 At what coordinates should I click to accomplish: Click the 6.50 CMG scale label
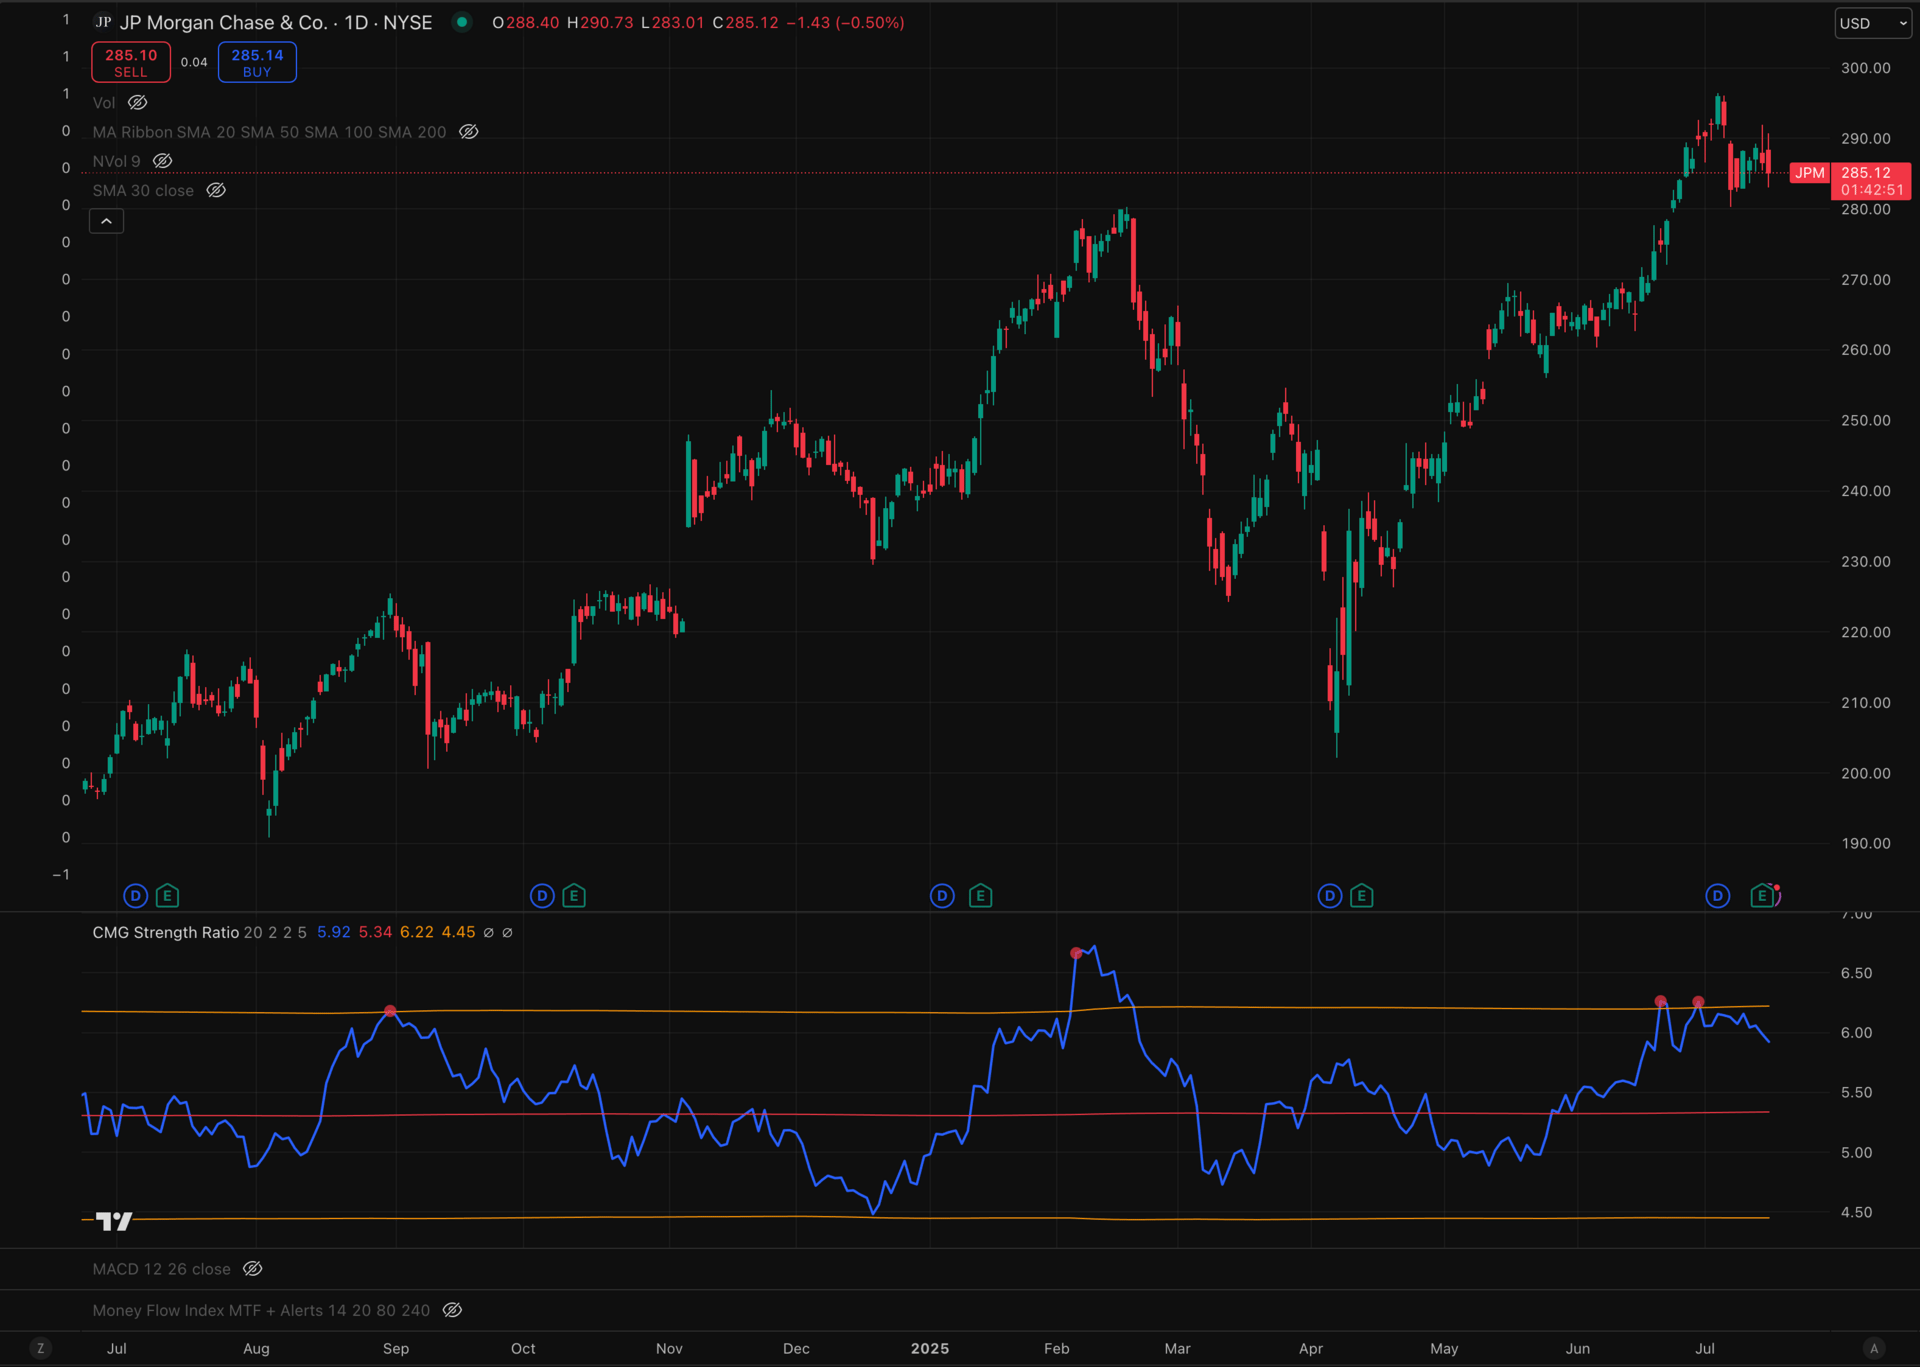click(x=1857, y=973)
